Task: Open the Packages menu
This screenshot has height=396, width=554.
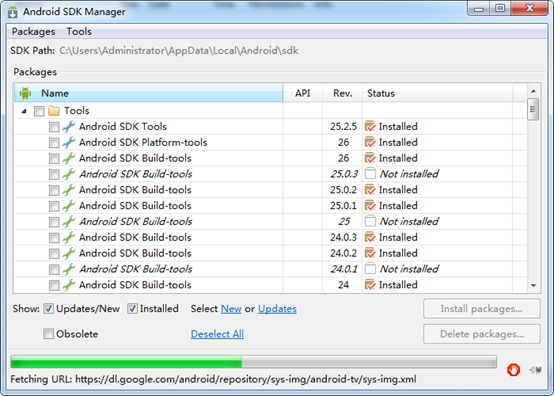Action: 34,32
